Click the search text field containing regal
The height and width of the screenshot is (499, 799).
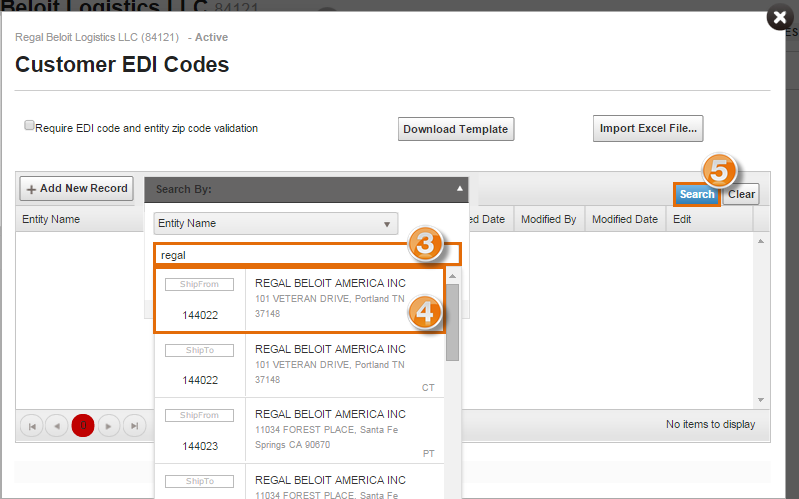click(307, 255)
